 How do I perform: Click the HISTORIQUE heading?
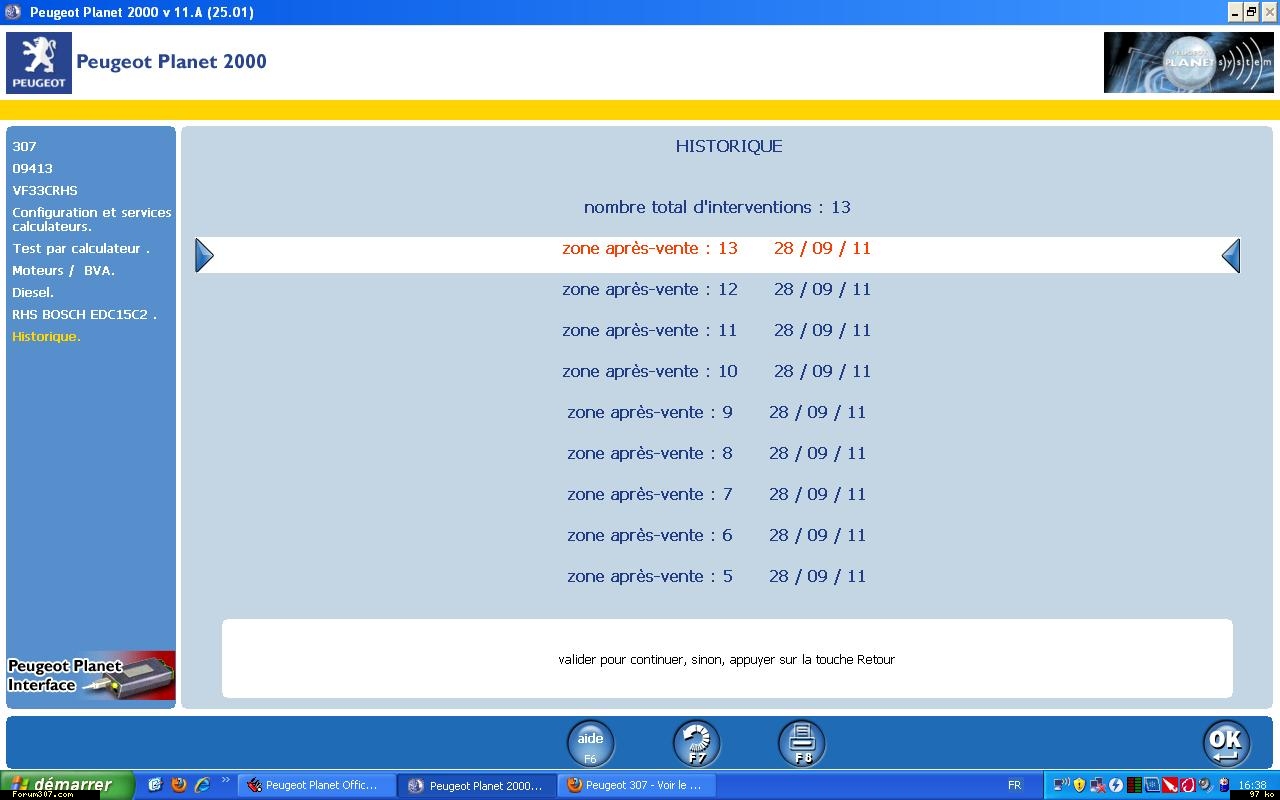coord(729,146)
